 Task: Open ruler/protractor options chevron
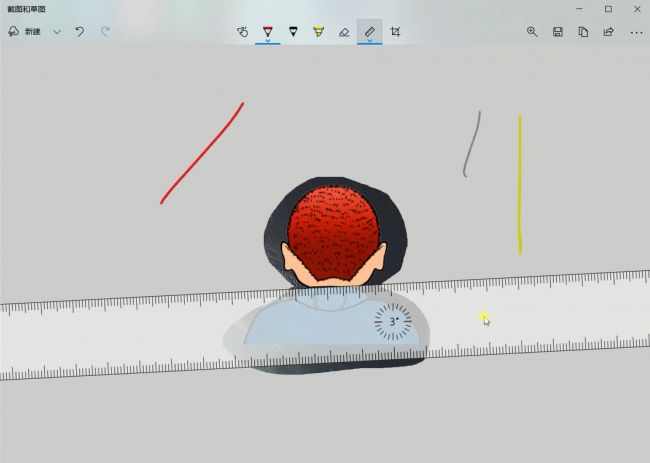[x=370, y=41]
